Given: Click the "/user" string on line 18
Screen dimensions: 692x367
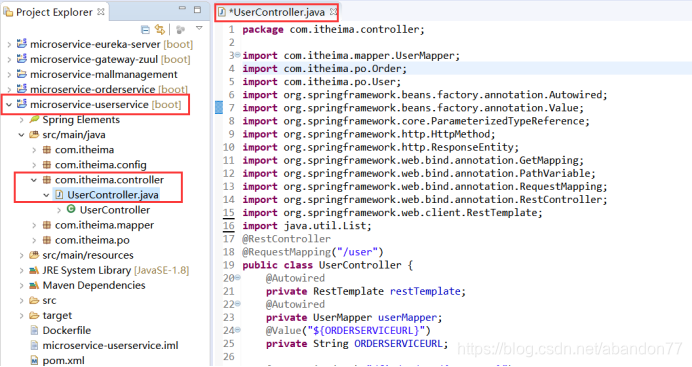Looking at the screenshot, I should click(357, 252).
